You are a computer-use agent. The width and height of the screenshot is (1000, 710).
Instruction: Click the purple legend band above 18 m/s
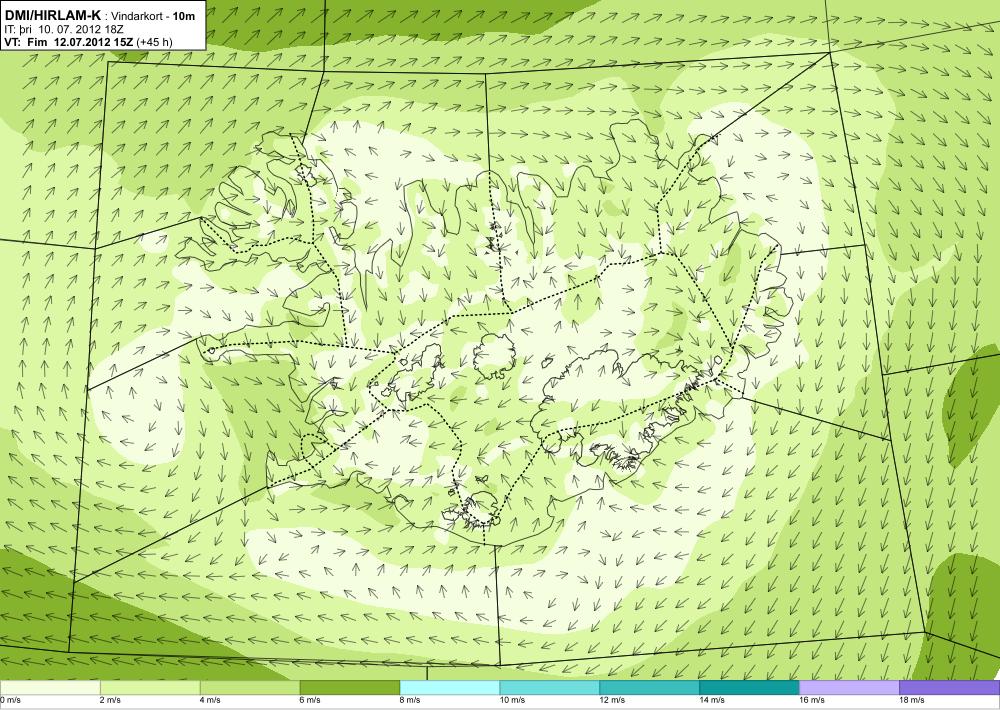pos(950,688)
